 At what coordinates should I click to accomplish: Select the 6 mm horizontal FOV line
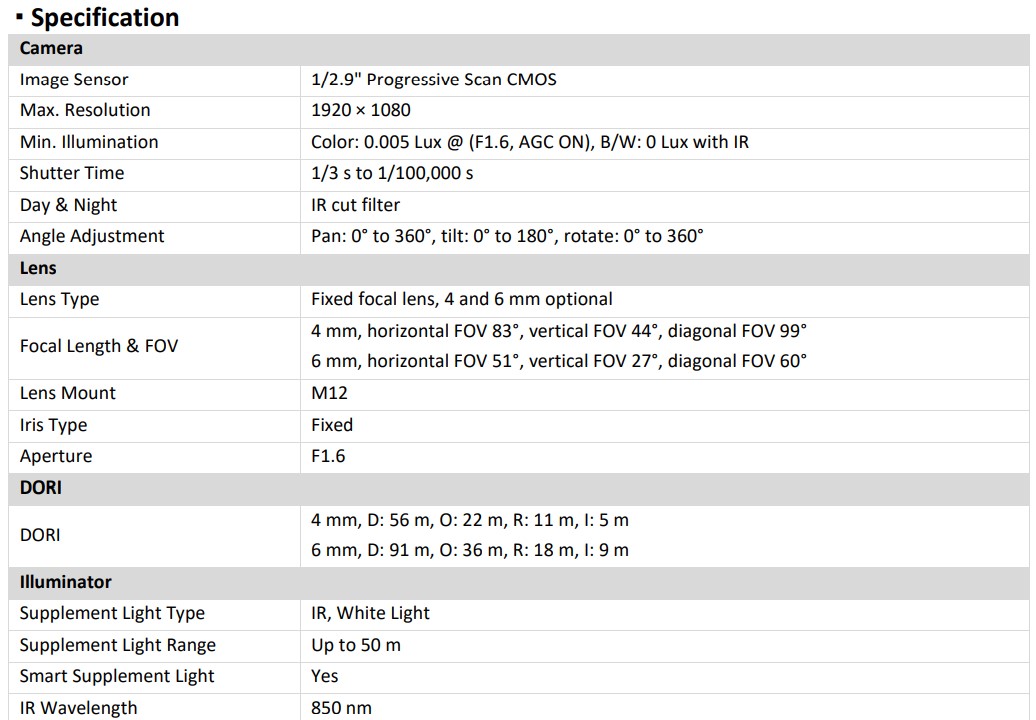point(558,361)
